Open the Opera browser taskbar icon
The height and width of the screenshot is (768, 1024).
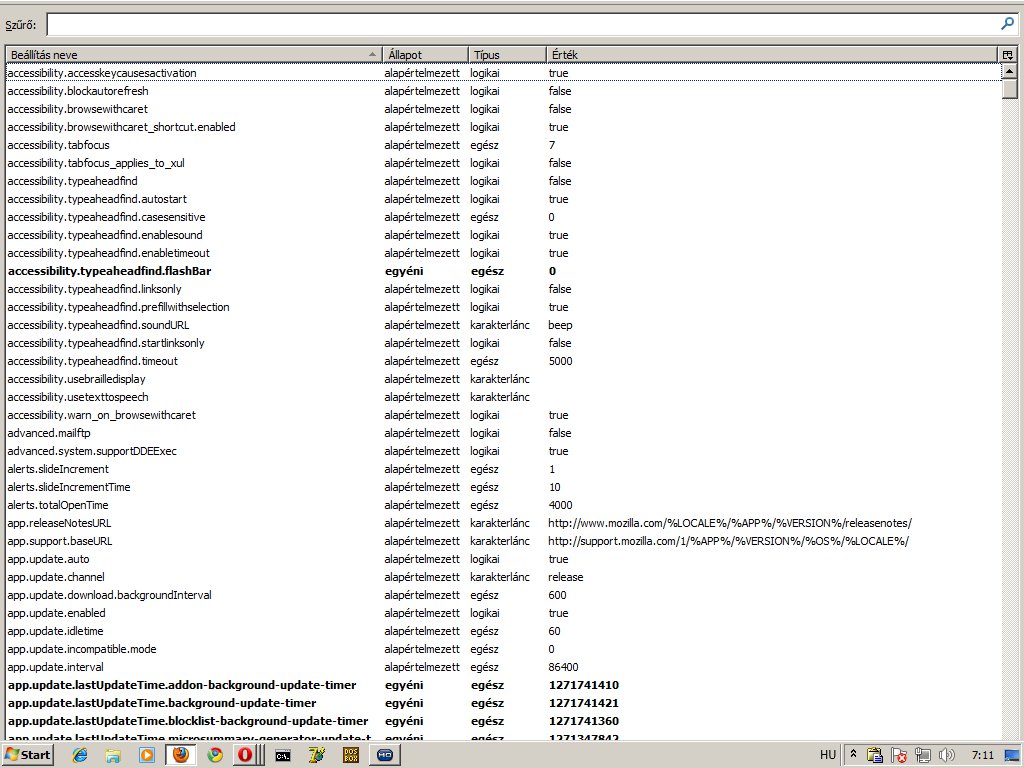(245, 755)
